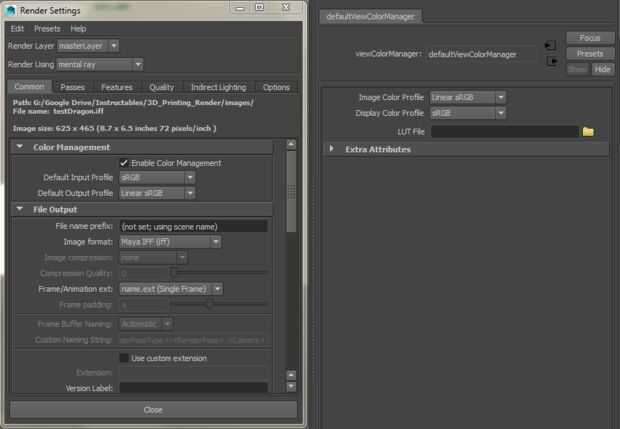The image size is (620, 429).
Task: Click the viewColorManager name field
Action: point(482,54)
